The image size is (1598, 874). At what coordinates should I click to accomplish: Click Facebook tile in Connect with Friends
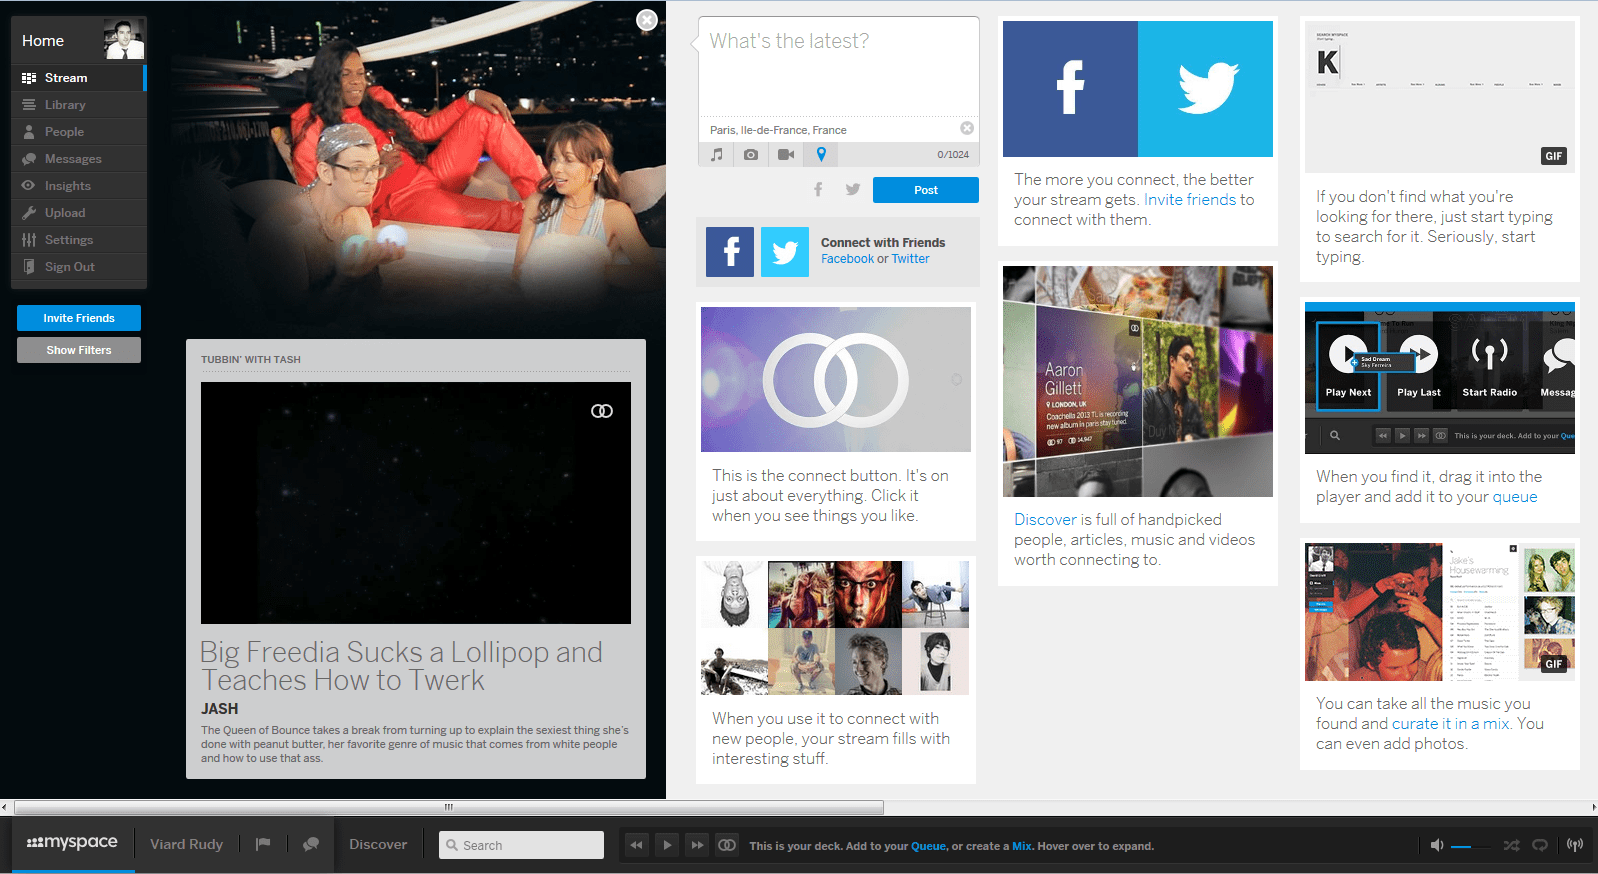(730, 252)
